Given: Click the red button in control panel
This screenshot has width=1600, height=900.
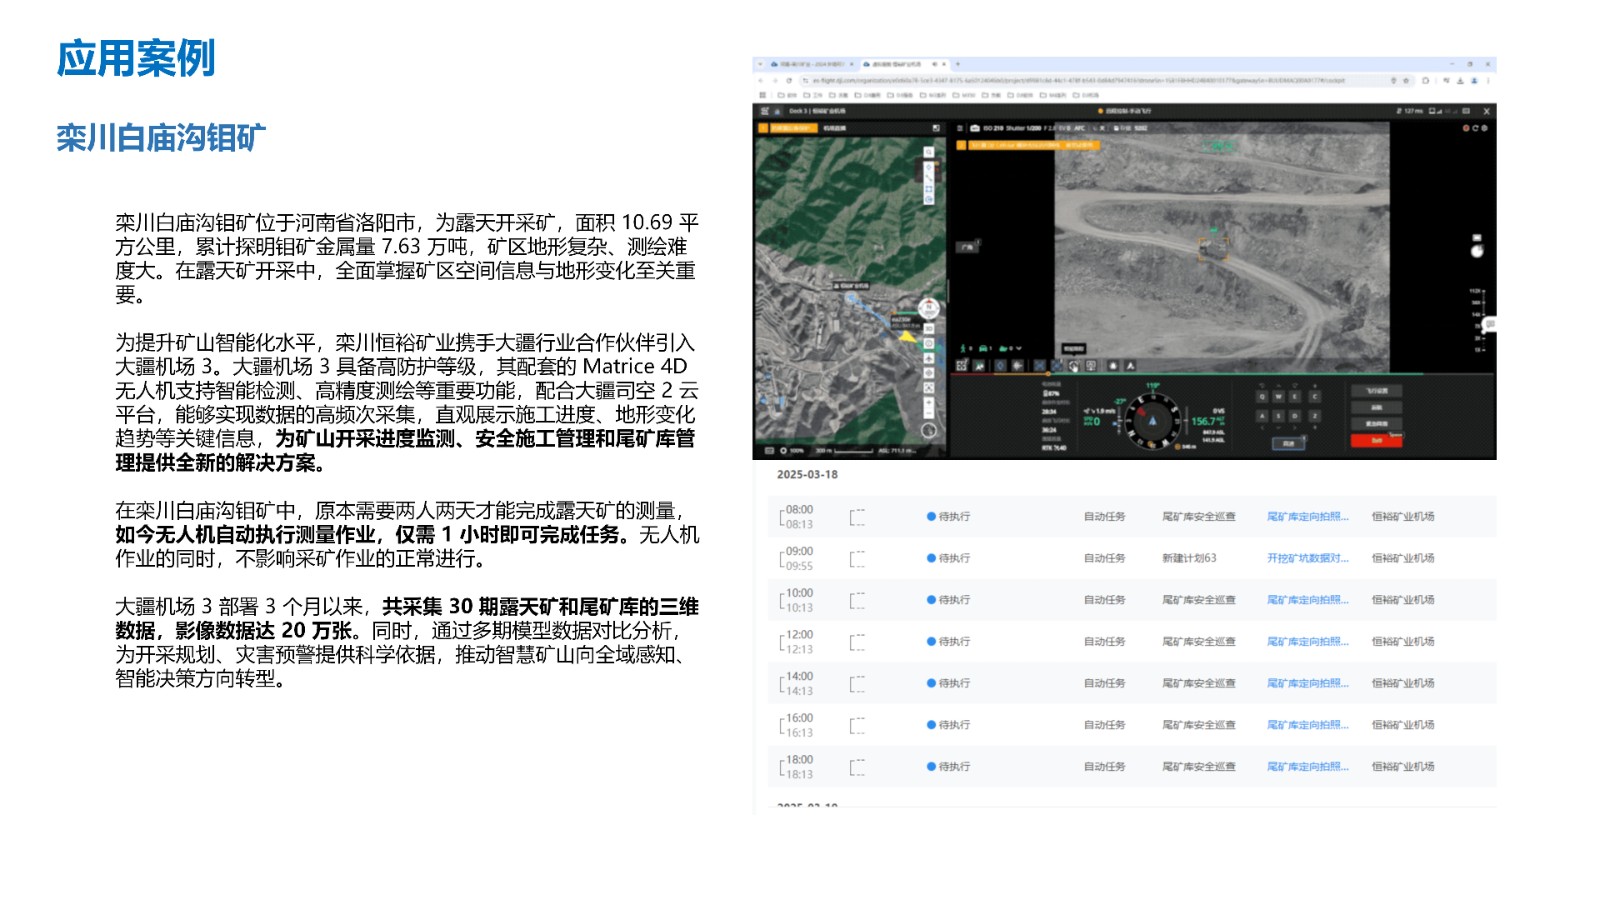Looking at the screenshot, I should point(1376,440).
